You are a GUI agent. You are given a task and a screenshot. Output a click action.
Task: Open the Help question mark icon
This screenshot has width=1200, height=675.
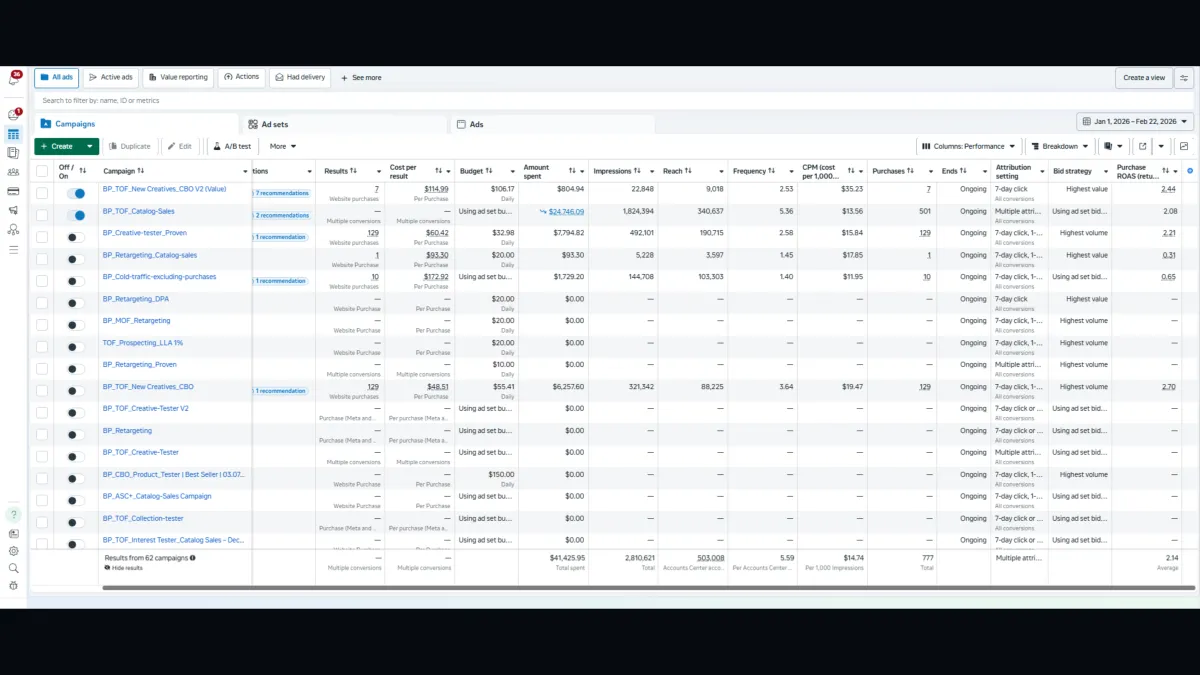[13, 515]
